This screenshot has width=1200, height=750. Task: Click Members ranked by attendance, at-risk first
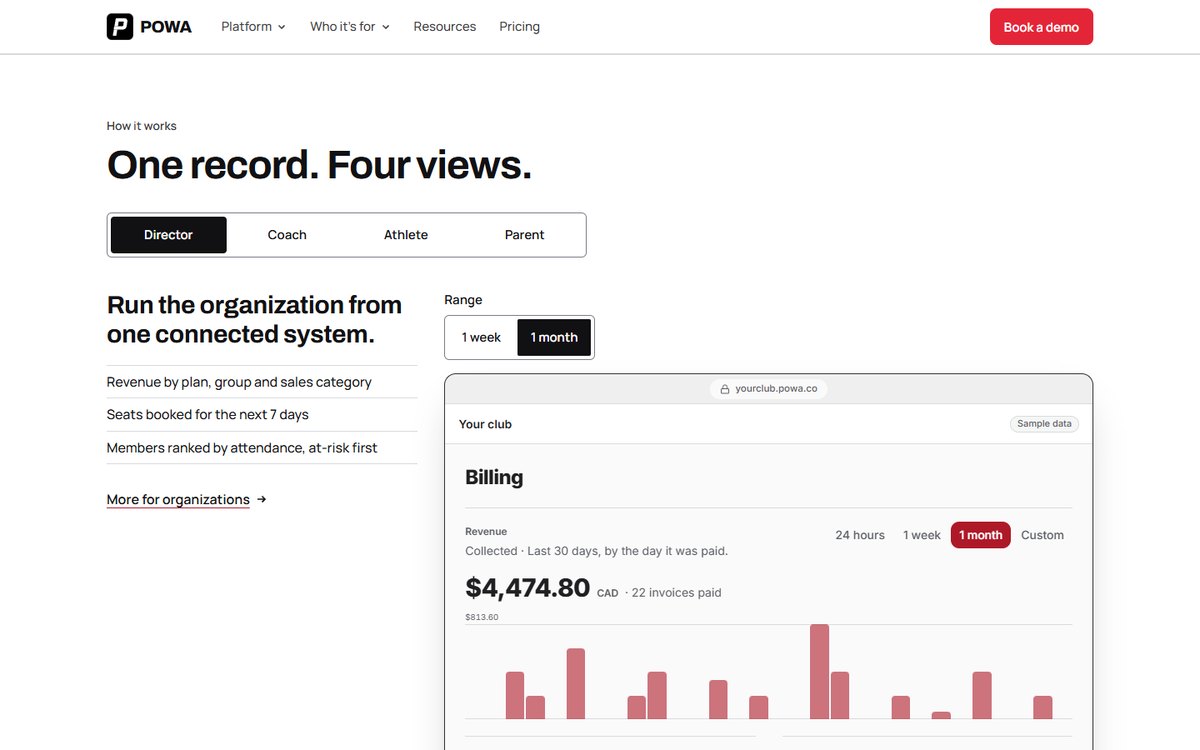point(242,448)
